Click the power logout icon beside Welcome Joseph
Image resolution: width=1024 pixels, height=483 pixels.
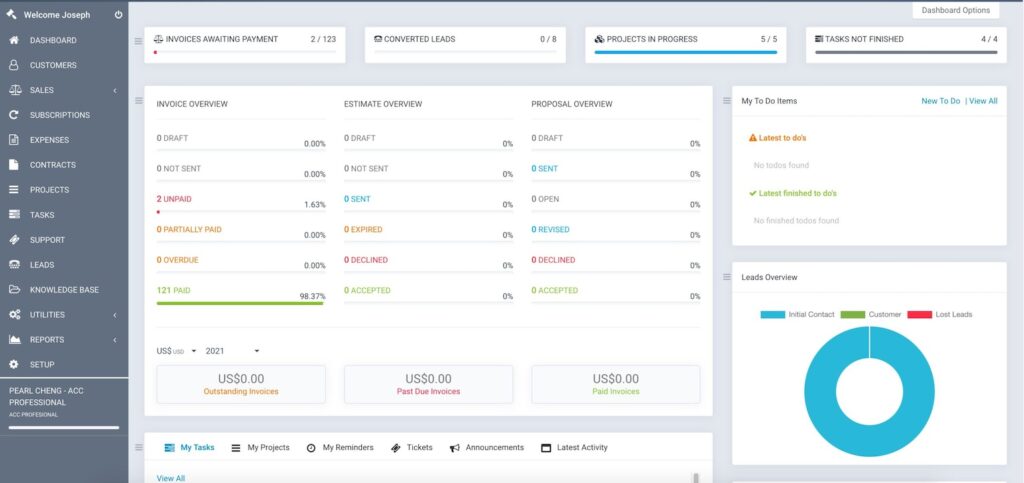tap(118, 15)
